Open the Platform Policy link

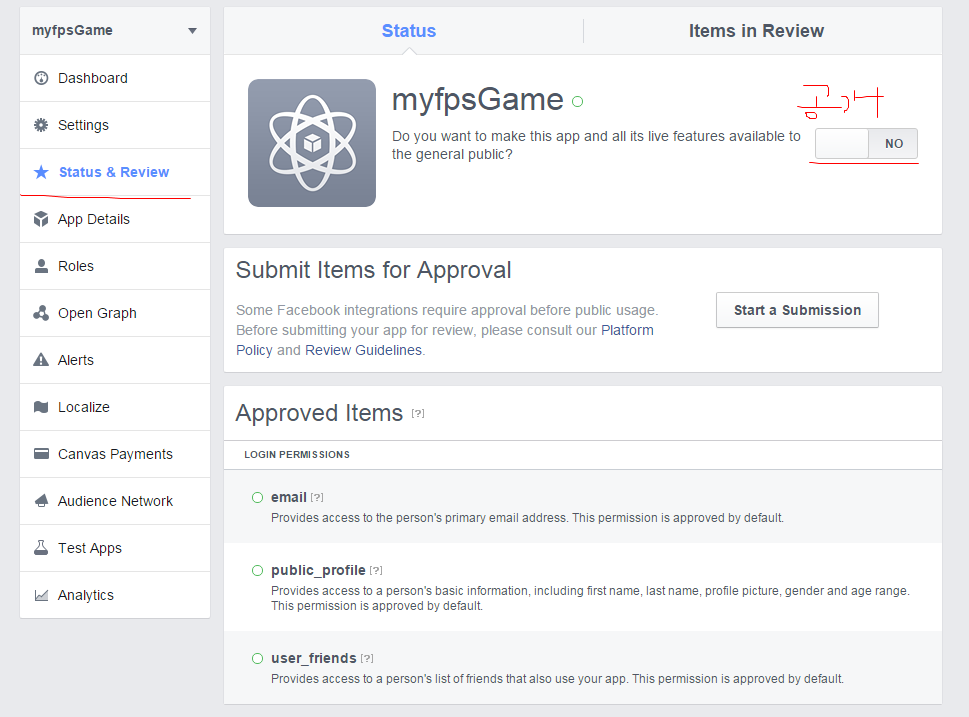pos(627,330)
